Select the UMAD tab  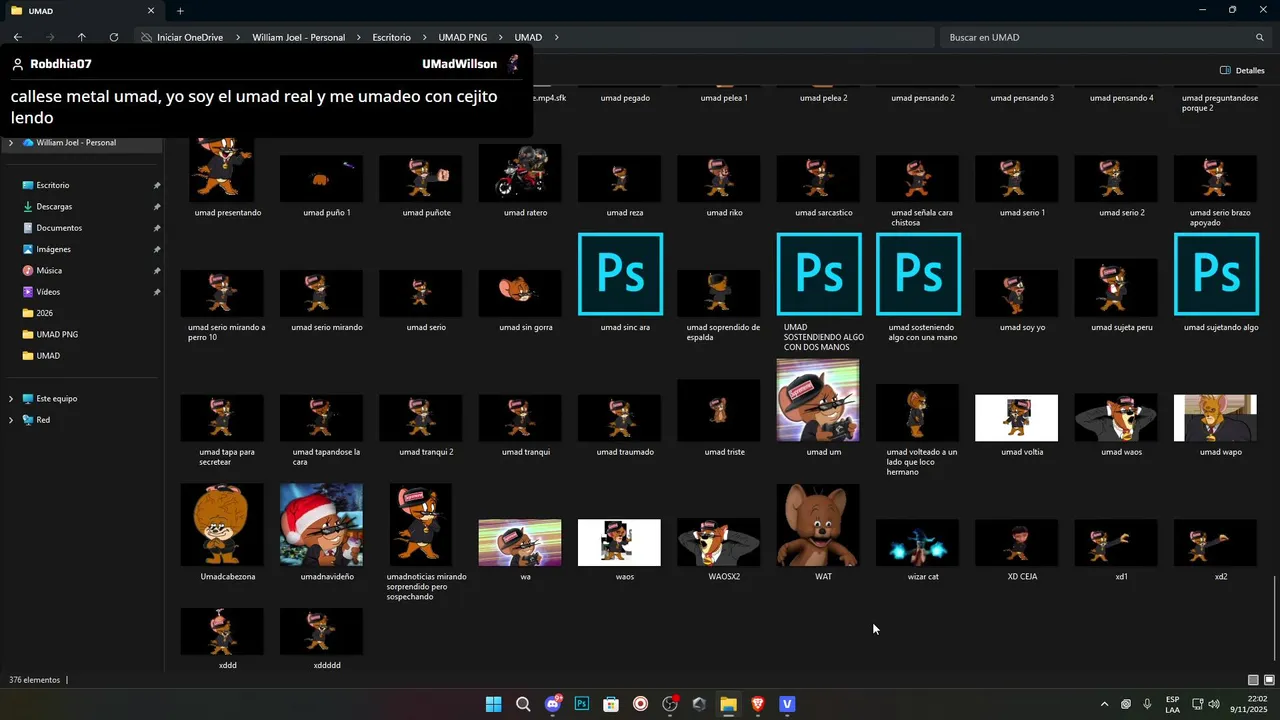(x=83, y=11)
